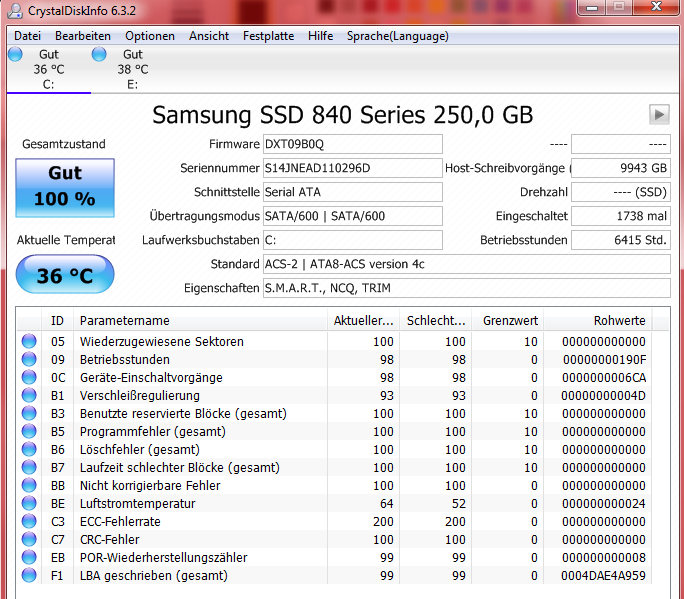Click the Samsung SSD 840 Series title text
684x599 pixels.
click(x=342, y=115)
